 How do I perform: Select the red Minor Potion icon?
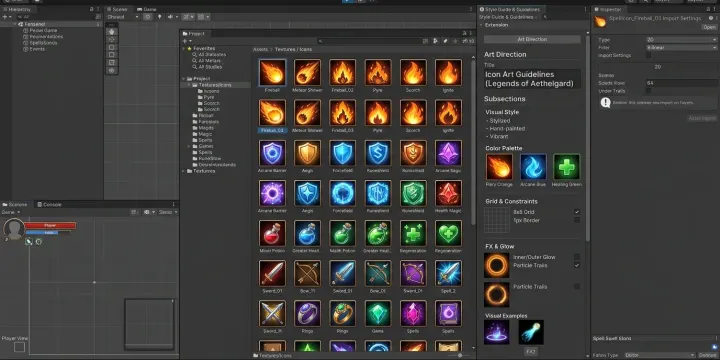pyautogui.click(x=272, y=233)
